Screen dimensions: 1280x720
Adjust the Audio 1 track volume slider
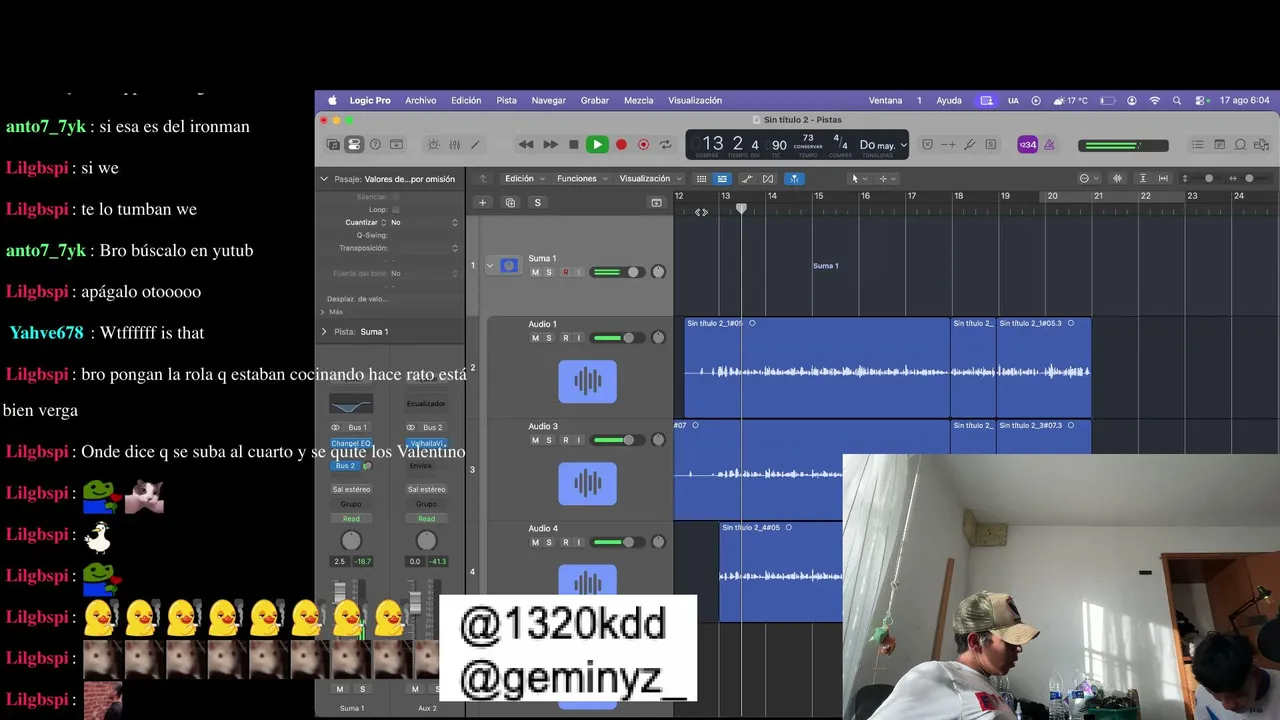point(615,338)
